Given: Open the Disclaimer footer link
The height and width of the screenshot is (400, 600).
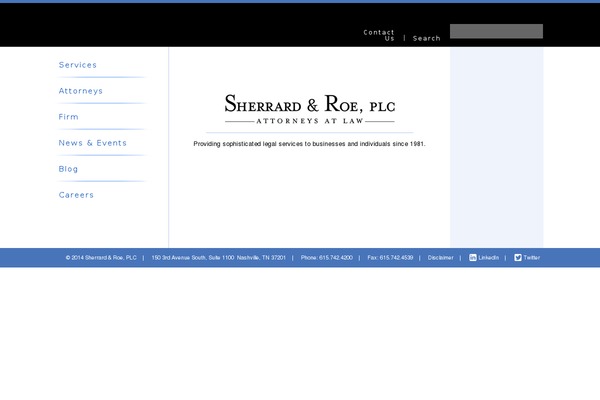Looking at the screenshot, I should click(x=440, y=258).
